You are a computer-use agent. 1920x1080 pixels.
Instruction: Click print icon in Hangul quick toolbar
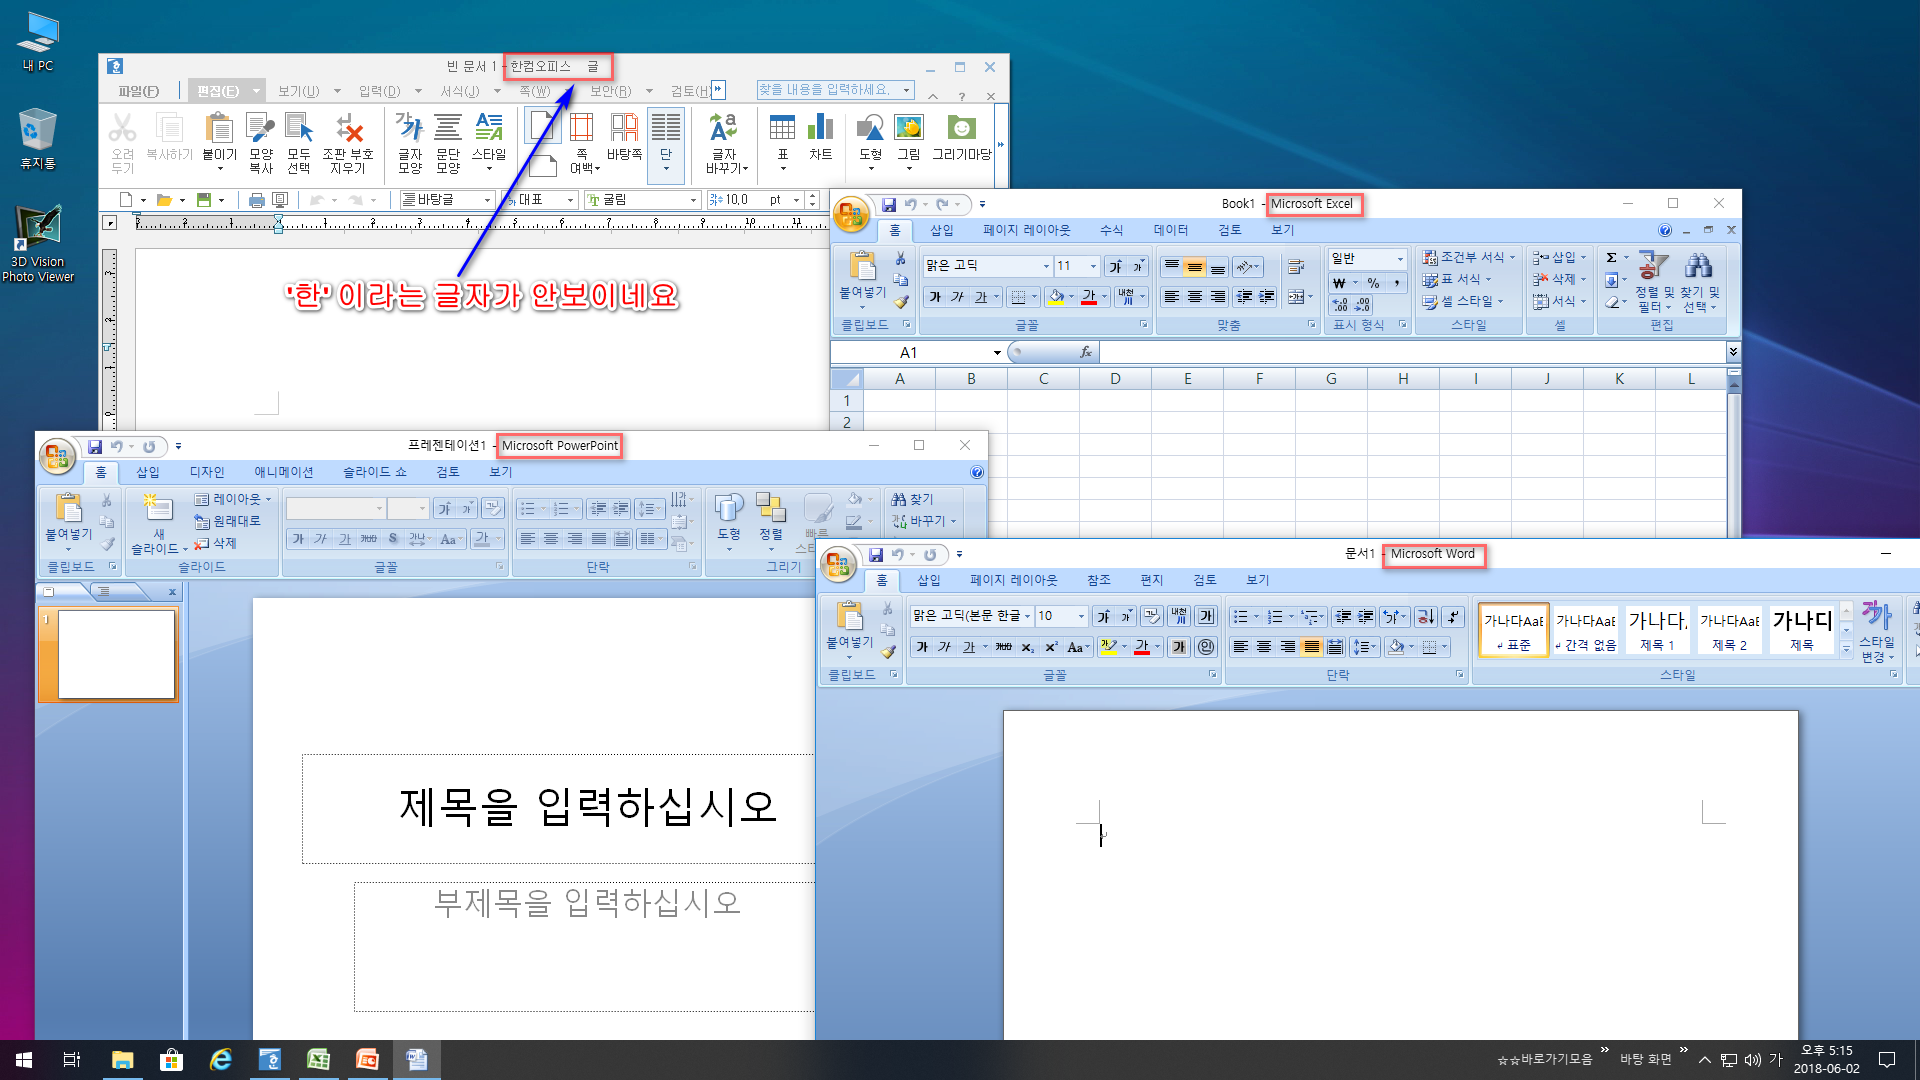coord(257,200)
